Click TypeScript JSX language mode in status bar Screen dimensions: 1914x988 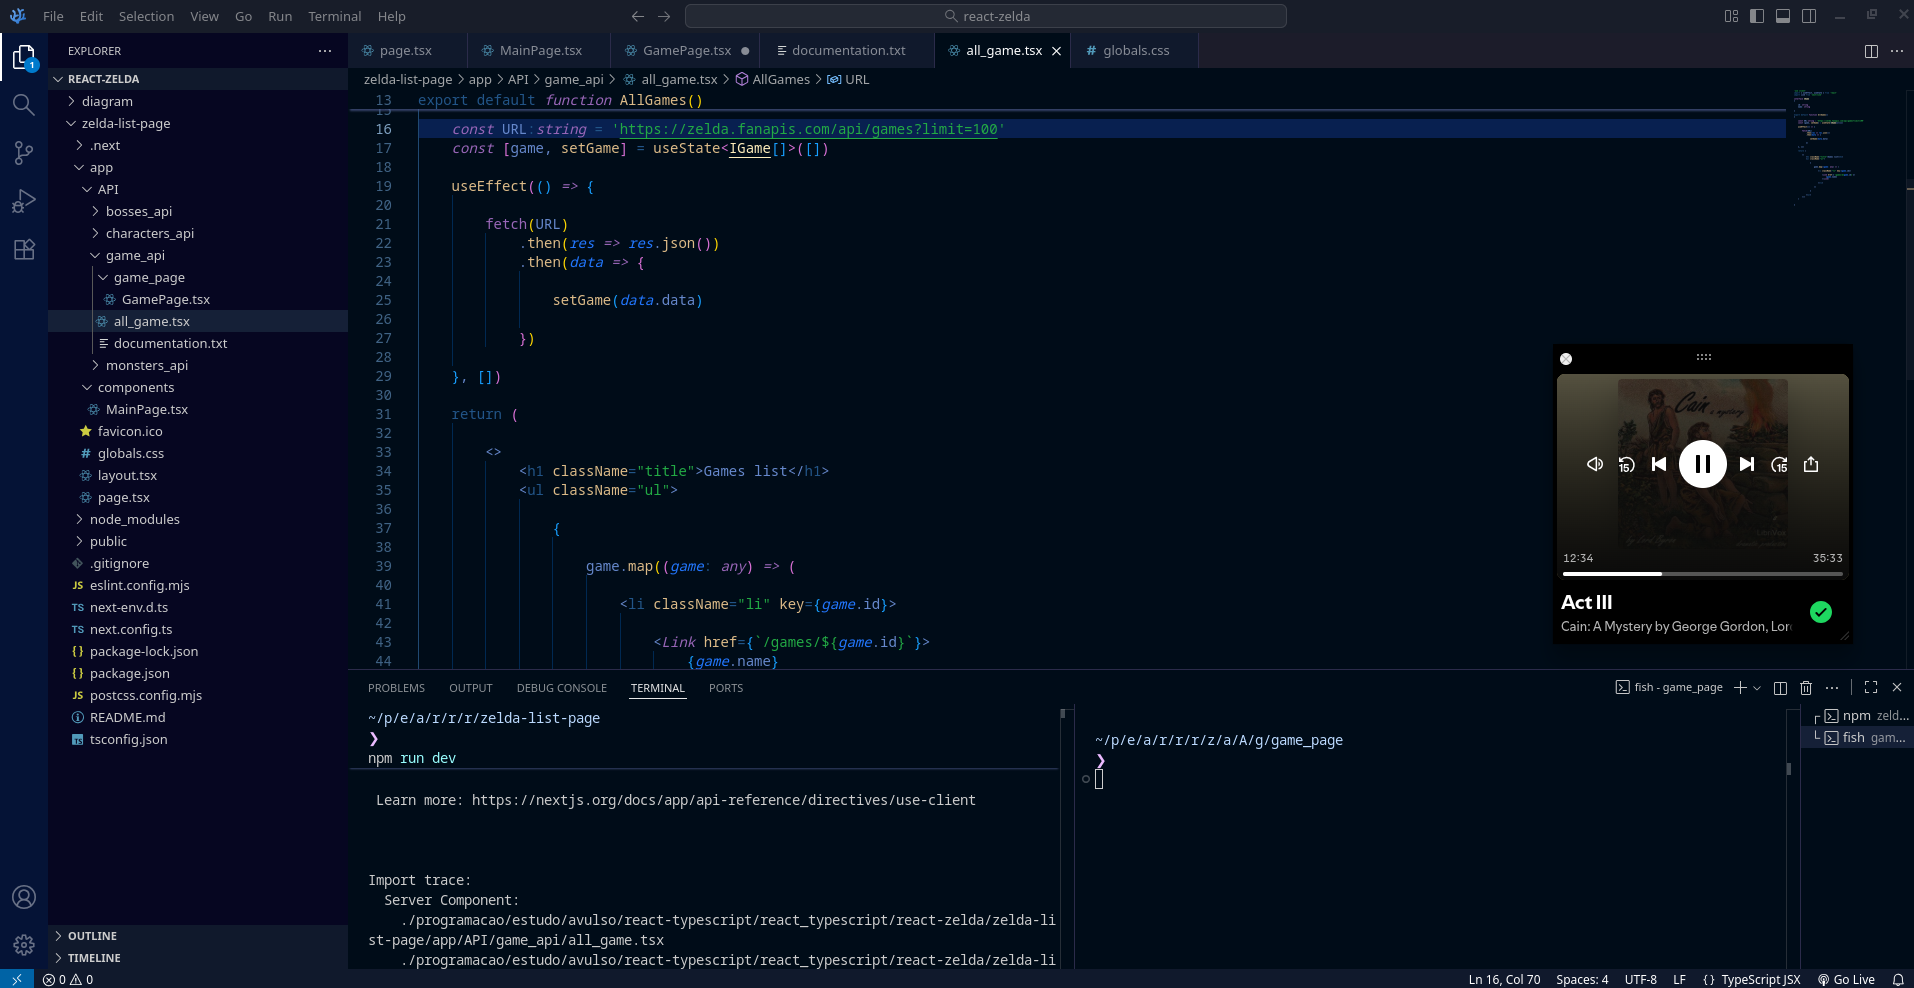(x=1760, y=980)
